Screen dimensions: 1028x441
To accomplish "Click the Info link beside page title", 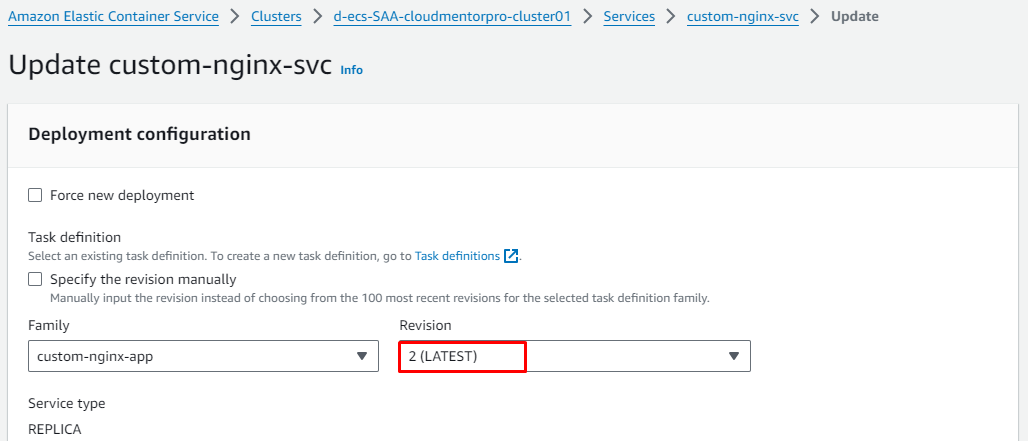I will point(352,70).
